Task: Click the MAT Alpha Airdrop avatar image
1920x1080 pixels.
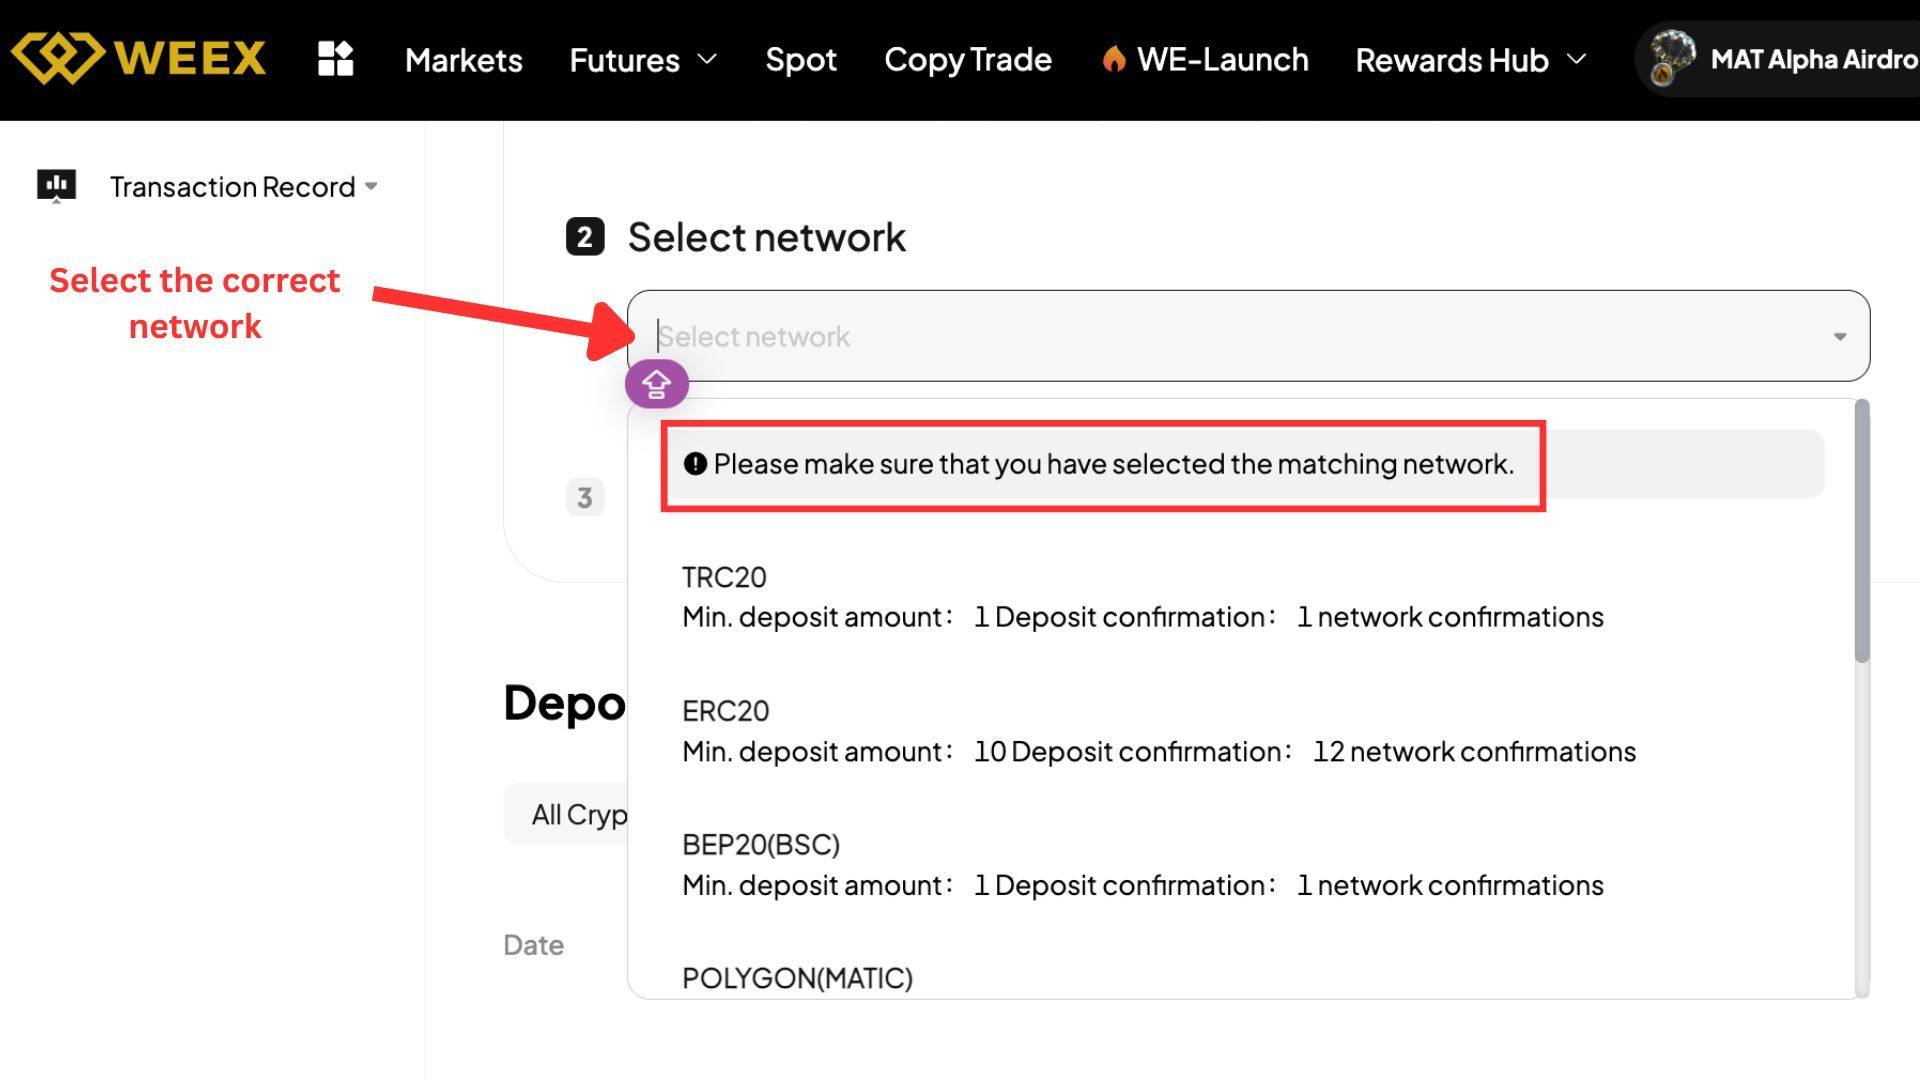Action: [1671, 58]
